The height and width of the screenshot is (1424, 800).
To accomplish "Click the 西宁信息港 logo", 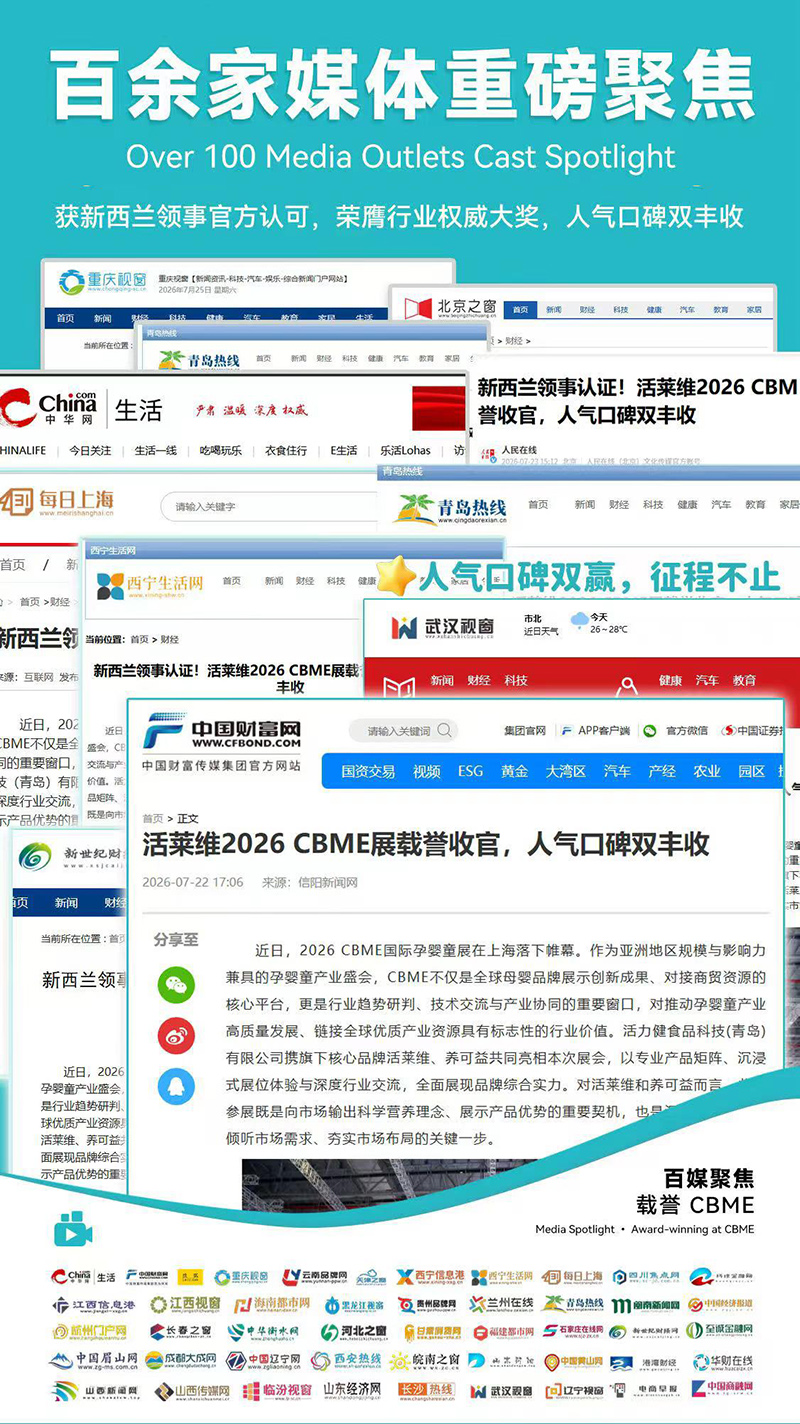I will [430, 1277].
